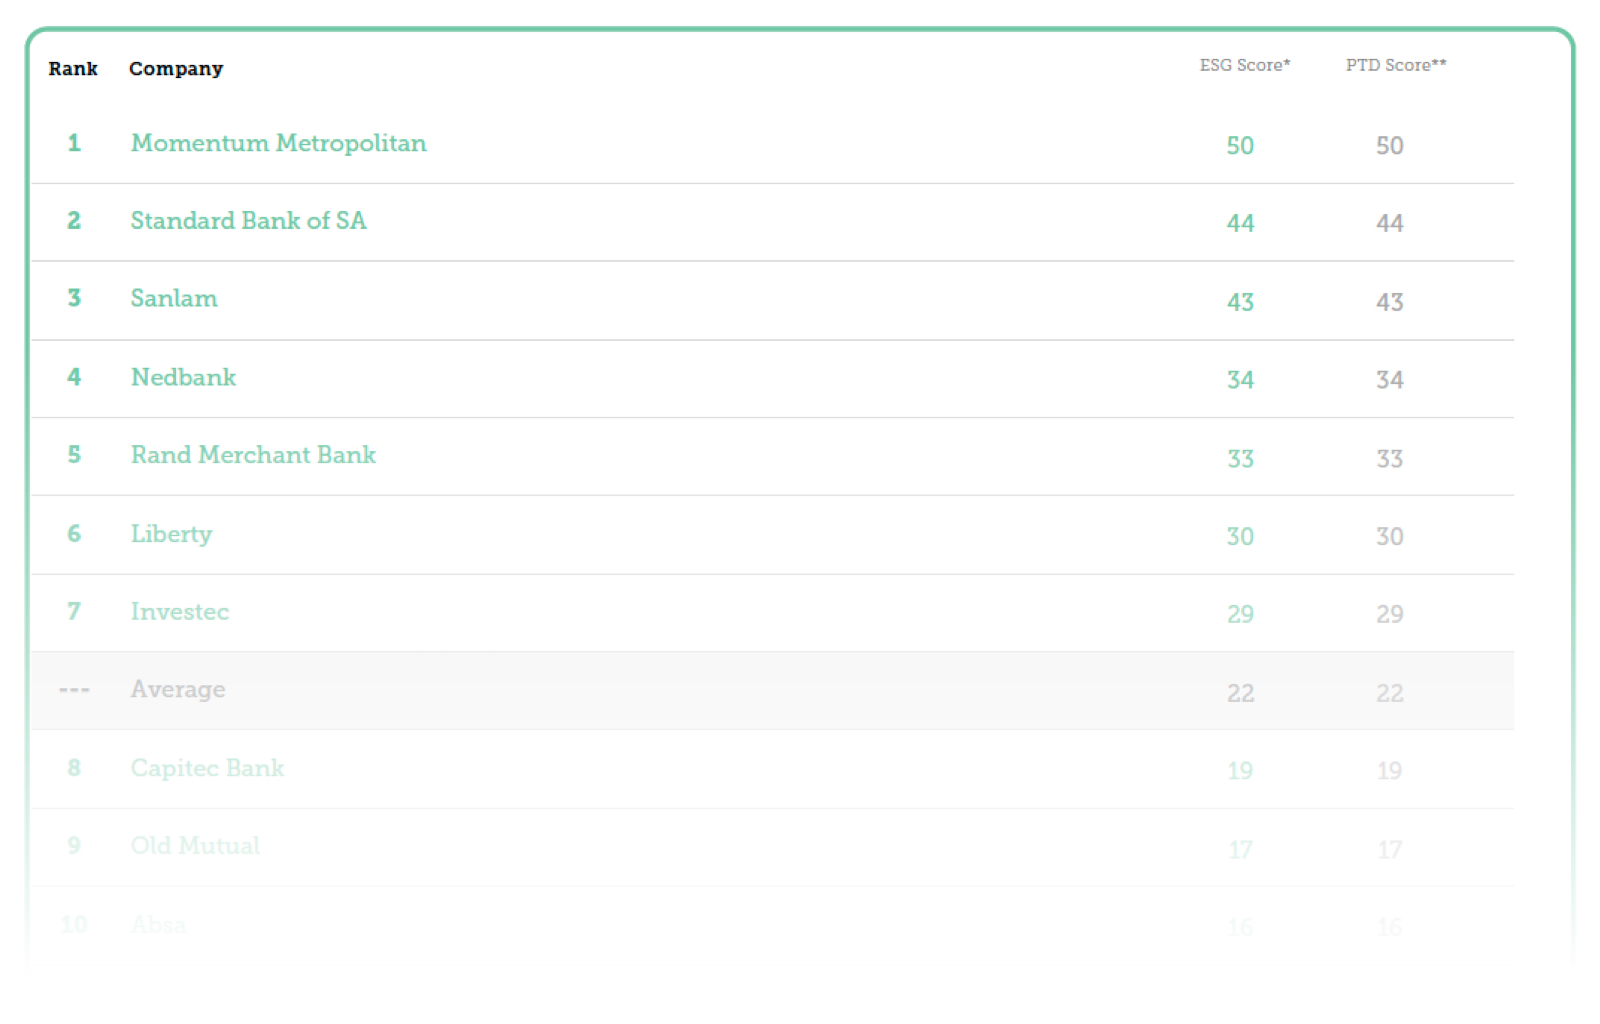
Task: Open the Momentum Metropolitan company link
Action: click(x=278, y=143)
